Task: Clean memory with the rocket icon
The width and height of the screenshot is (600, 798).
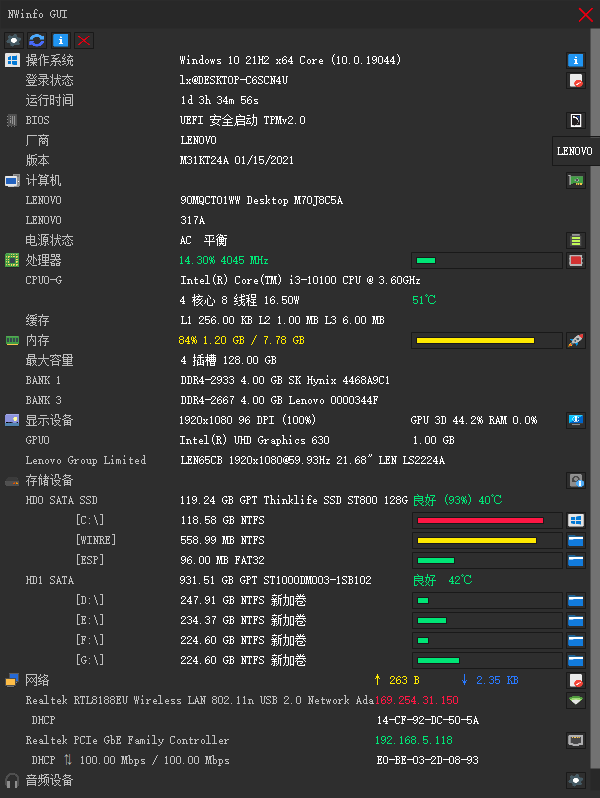Action: (x=576, y=340)
